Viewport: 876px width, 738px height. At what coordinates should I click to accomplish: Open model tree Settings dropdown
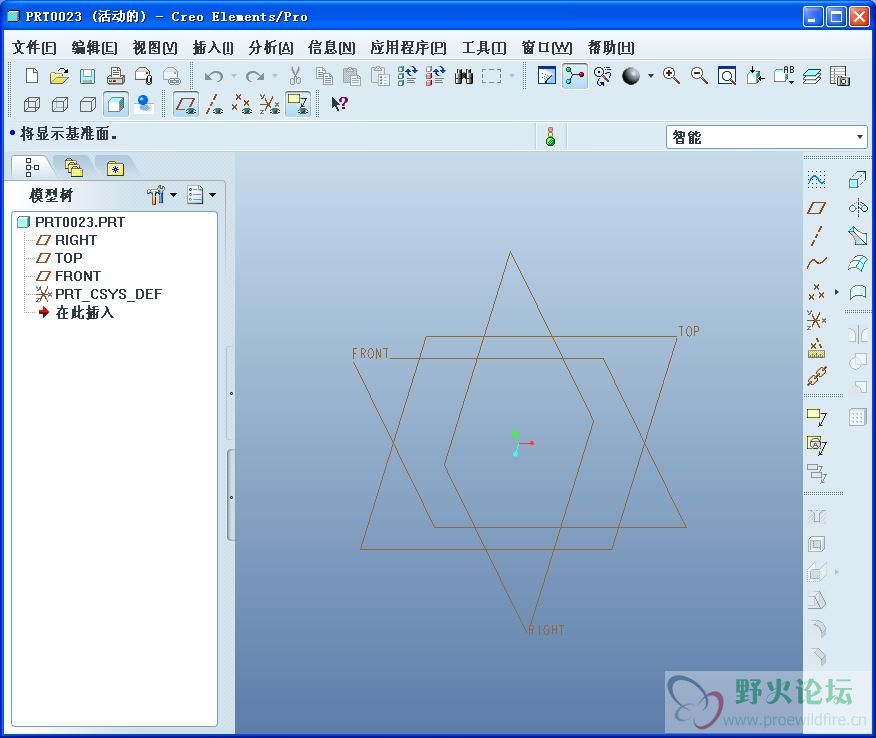(x=162, y=195)
